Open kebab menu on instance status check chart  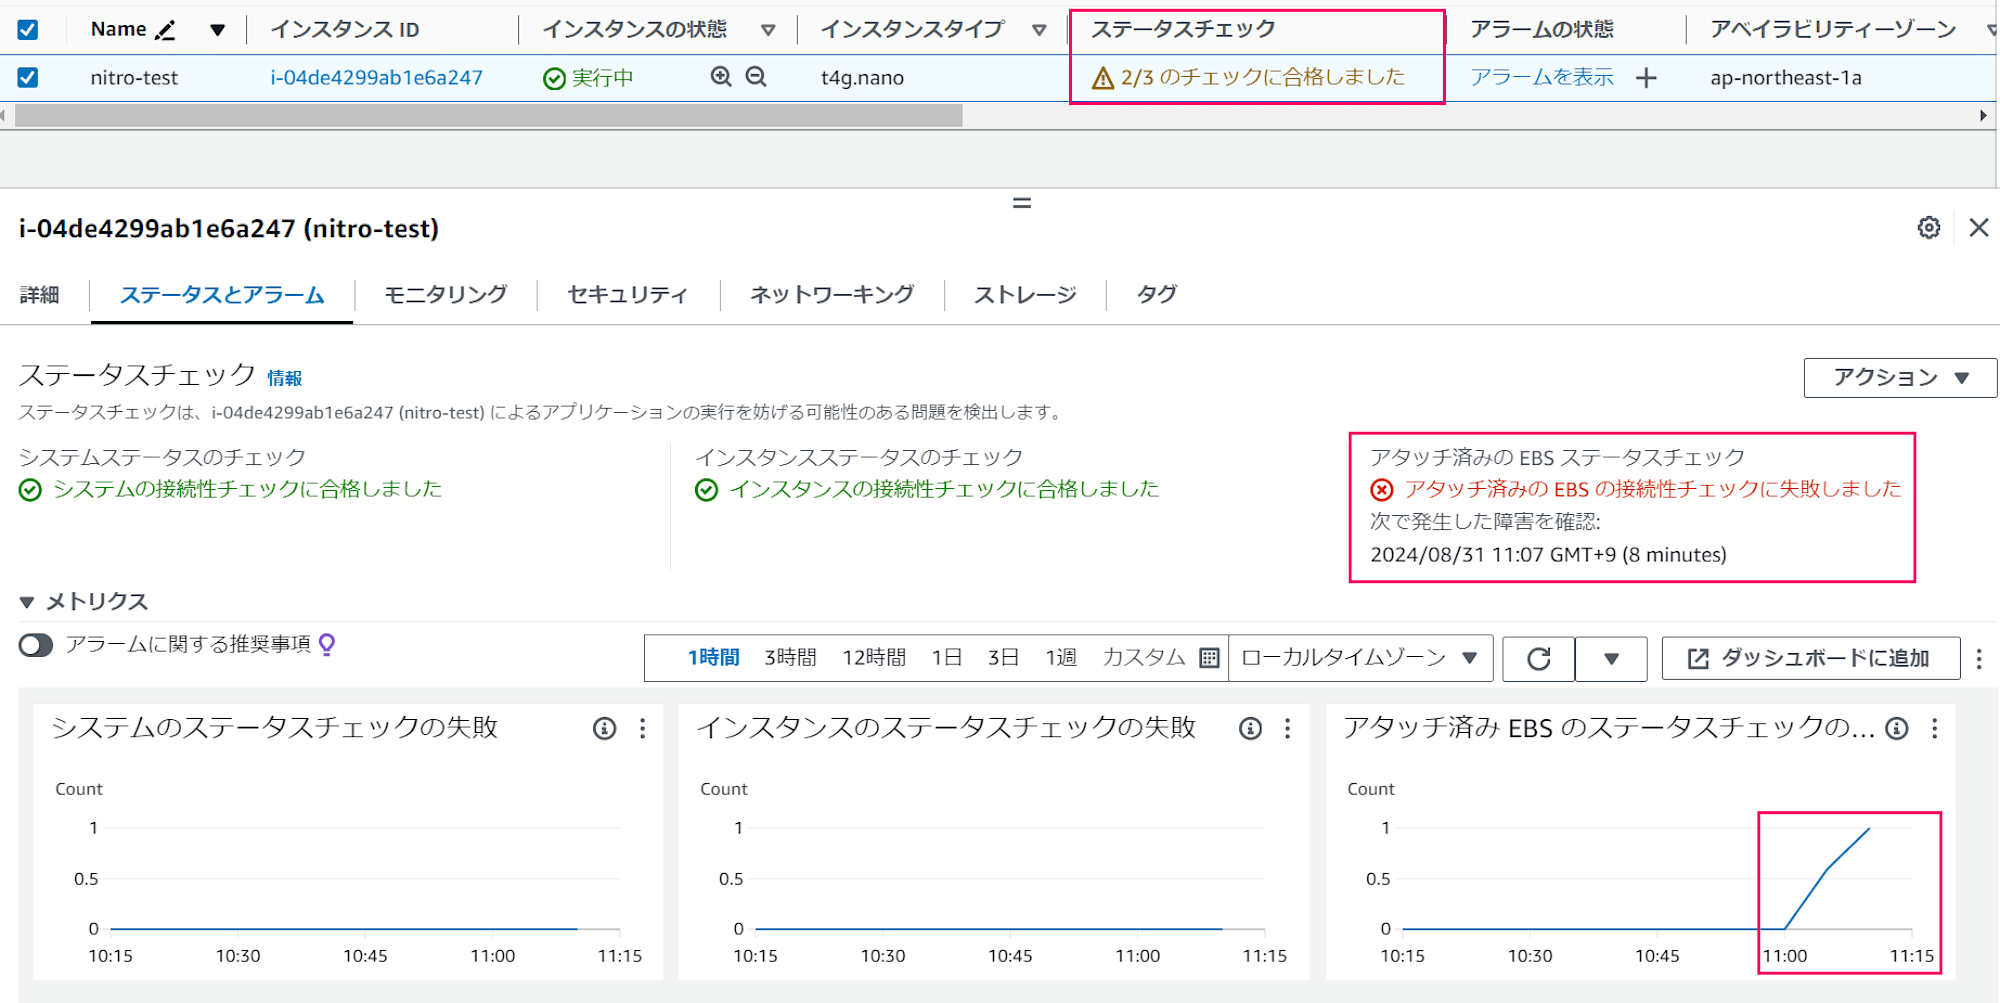[1288, 729]
